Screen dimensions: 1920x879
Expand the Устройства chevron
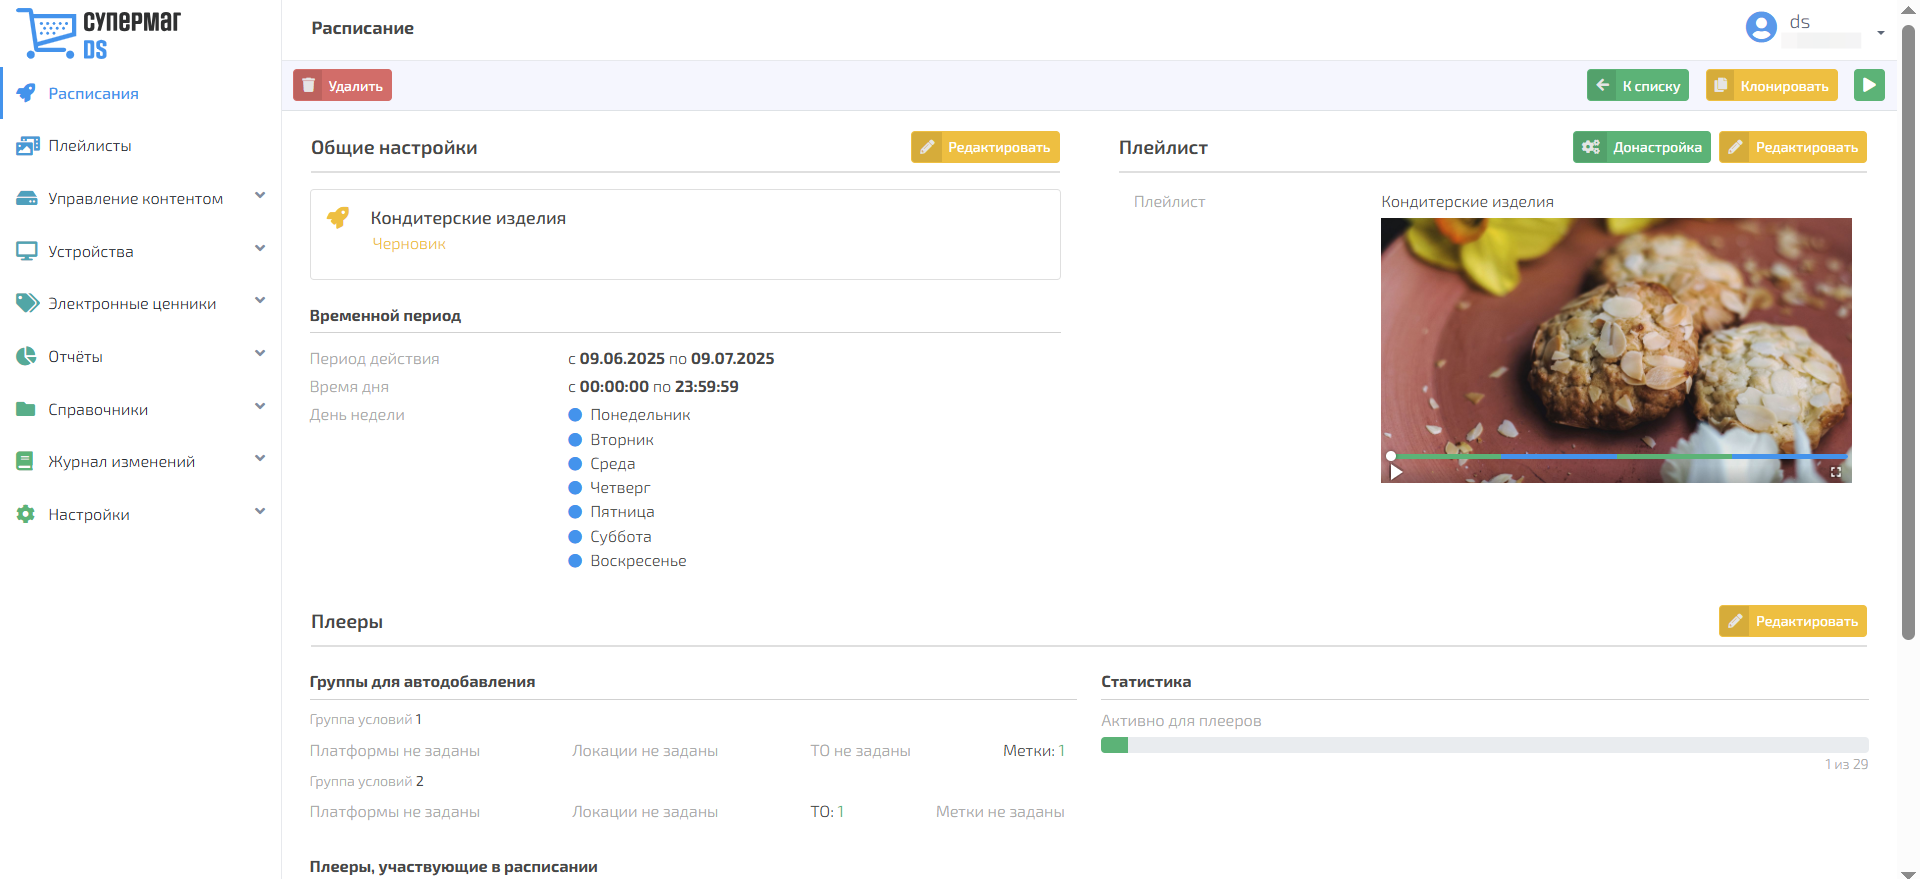260,249
